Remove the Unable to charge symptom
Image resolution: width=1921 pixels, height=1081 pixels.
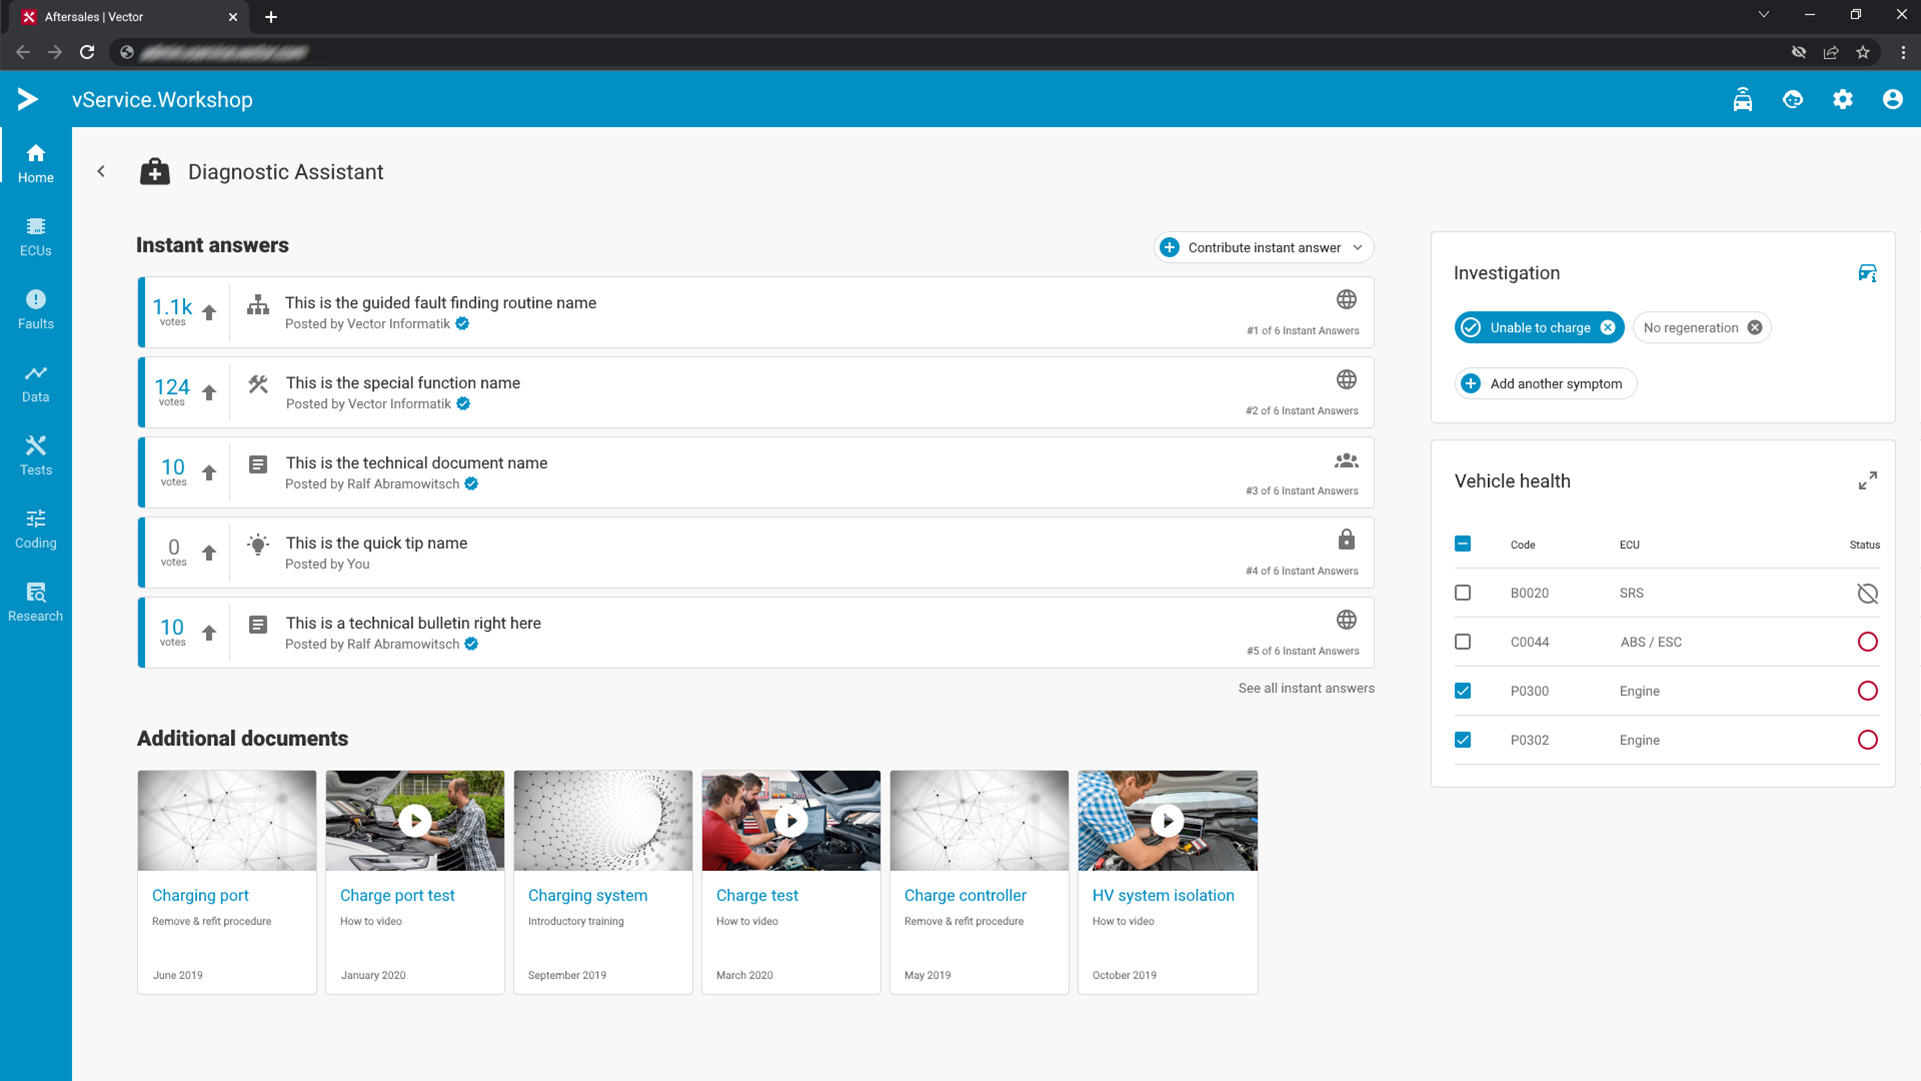point(1607,328)
